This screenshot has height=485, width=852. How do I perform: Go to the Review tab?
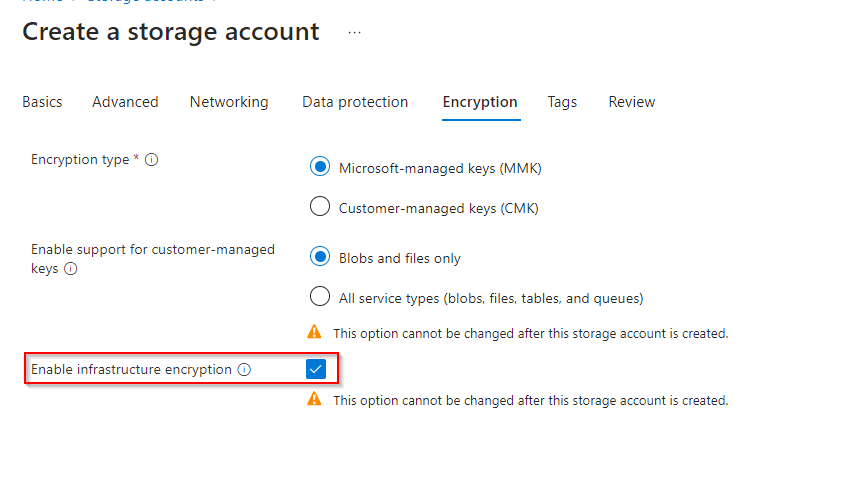(x=632, y=102)
